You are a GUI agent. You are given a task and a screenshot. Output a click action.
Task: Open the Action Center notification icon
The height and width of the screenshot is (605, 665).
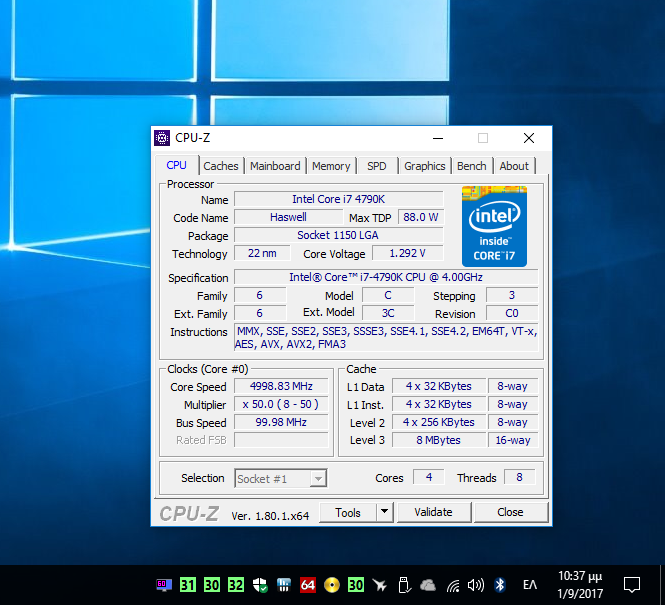(x=632, y=585)
